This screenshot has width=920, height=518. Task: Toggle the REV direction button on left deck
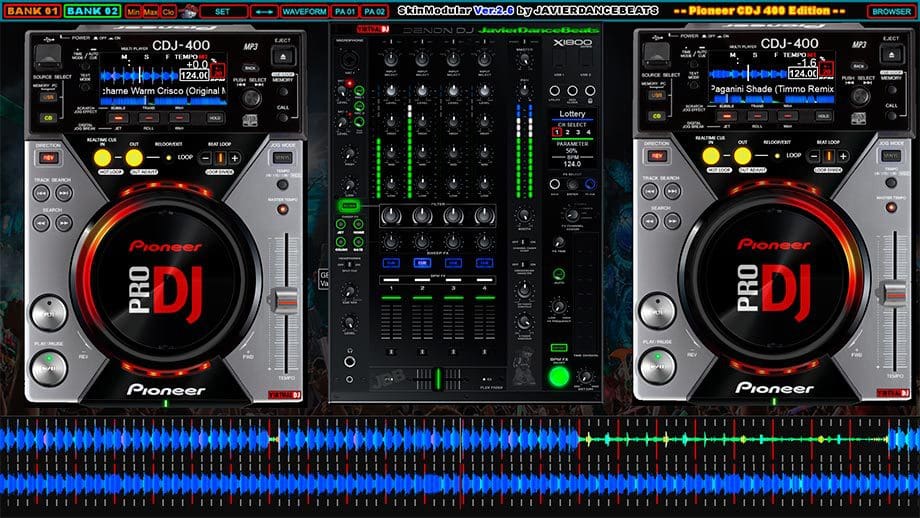(48, 158)
